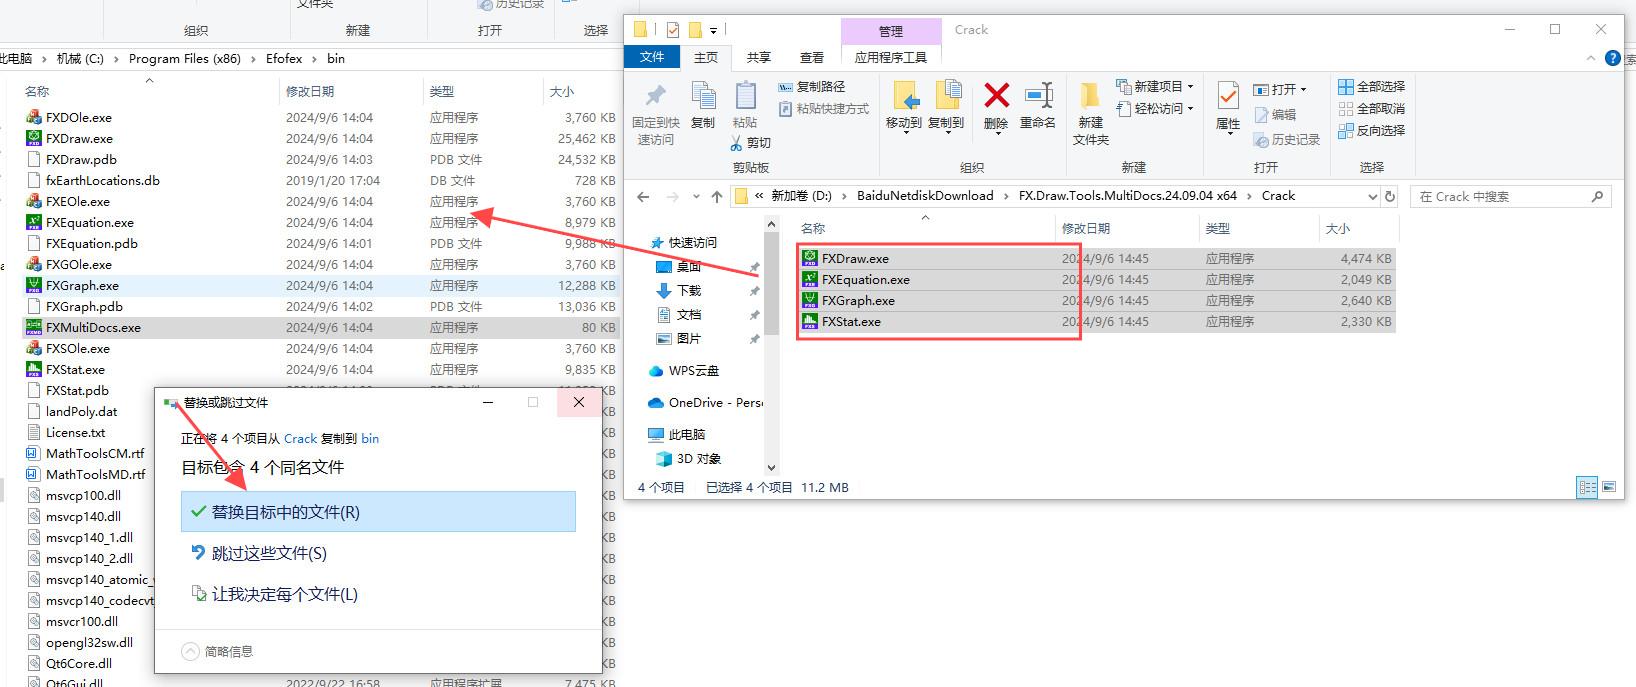Click the blue Crack link in dialog

pos(300,439)
